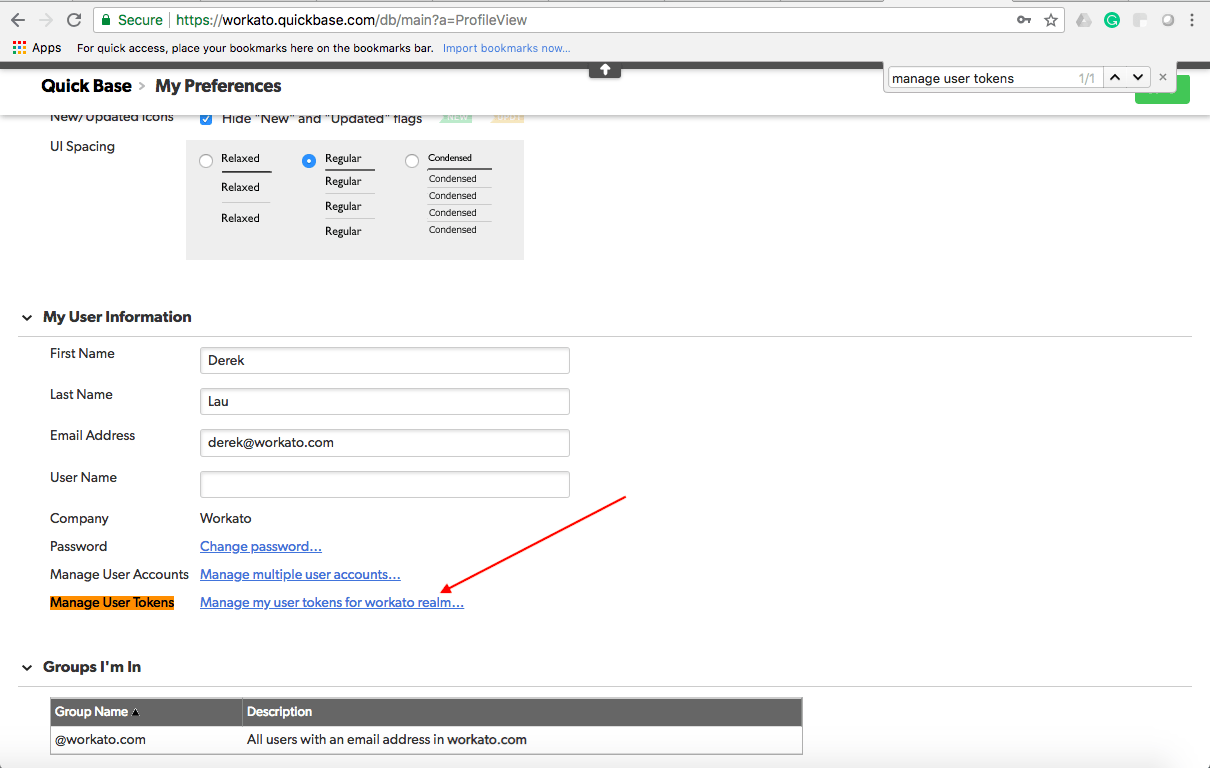
Task: Click the saved password key icon
Action: tap(1024, 20)
